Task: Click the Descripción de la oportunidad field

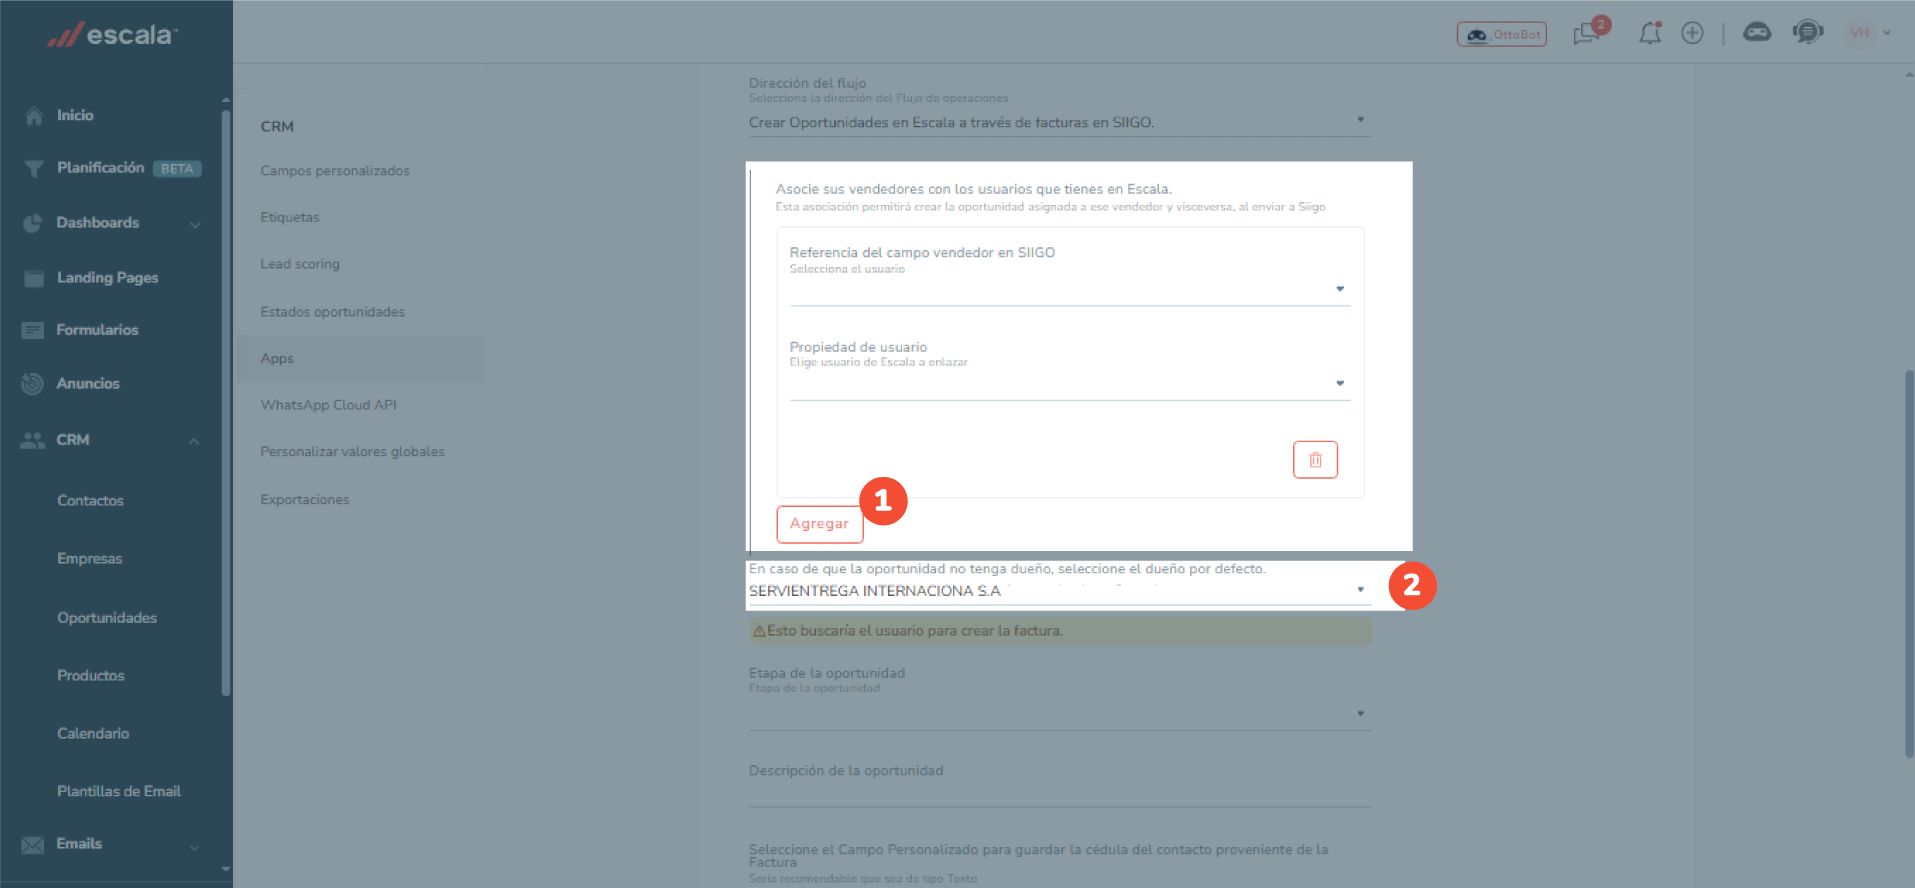Action: click(x=1060, y=794)
